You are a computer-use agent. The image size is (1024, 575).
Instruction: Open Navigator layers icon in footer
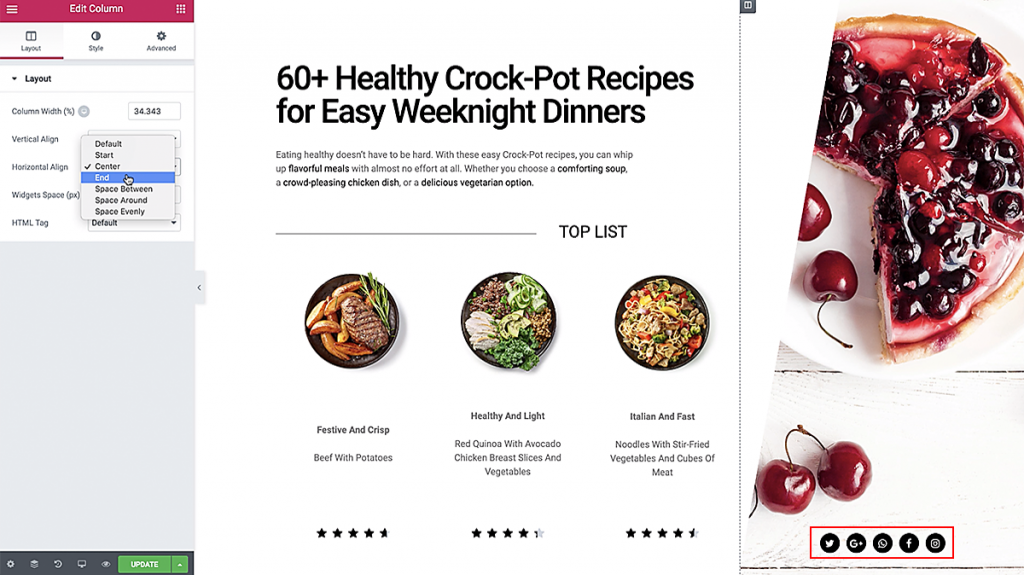coord(34,564)
